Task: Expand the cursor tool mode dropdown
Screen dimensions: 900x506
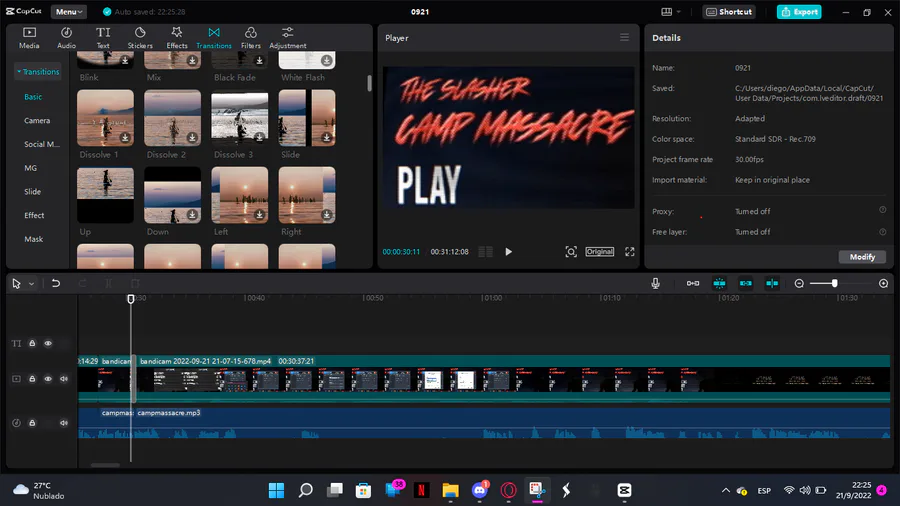Action: pyautogui.click(x=32, y=283)
